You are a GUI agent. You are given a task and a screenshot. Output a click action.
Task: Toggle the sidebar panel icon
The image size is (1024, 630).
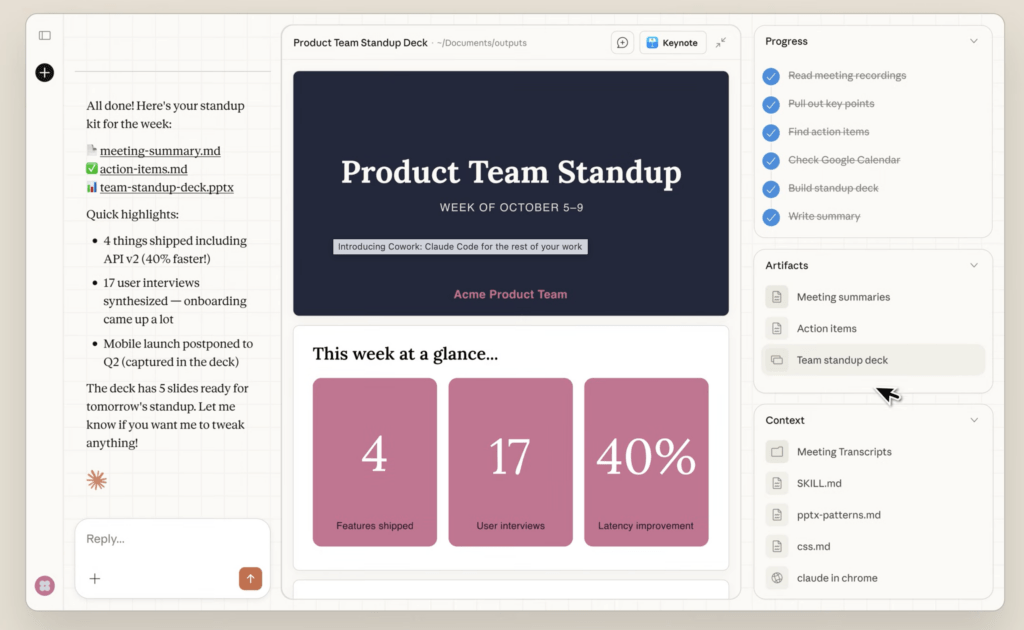coord(45,35)
